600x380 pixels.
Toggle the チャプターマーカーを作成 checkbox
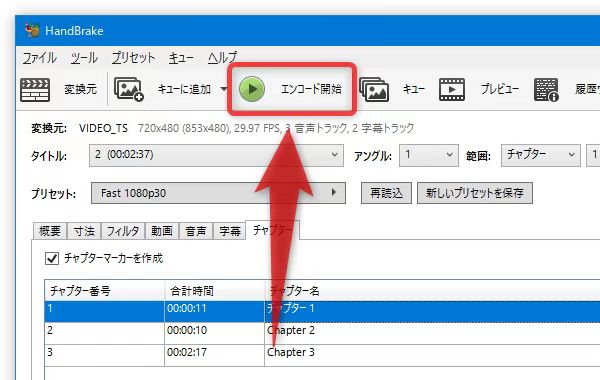click(x=52, y=258)
